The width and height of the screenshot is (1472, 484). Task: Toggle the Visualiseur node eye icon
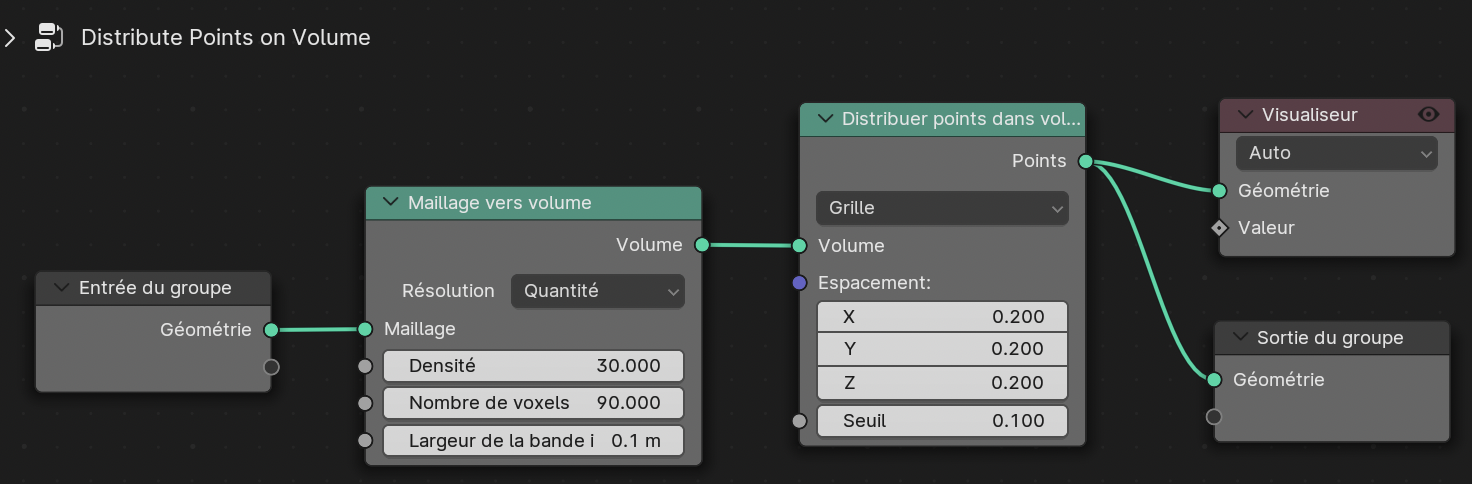[1429, 115]
